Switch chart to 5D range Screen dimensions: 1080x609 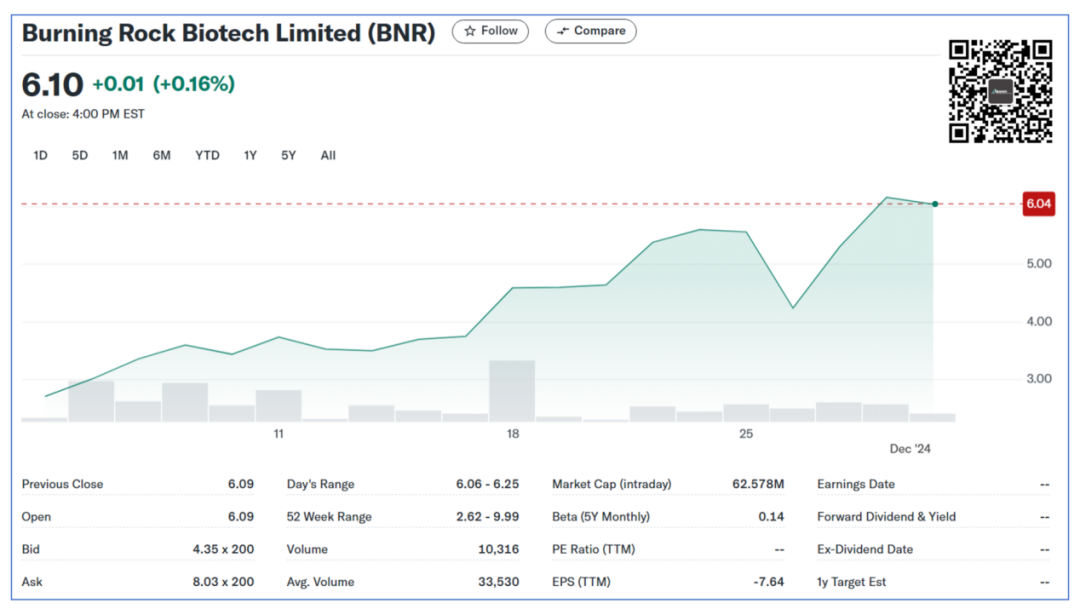pyautogui.click(x=80, y=155)
